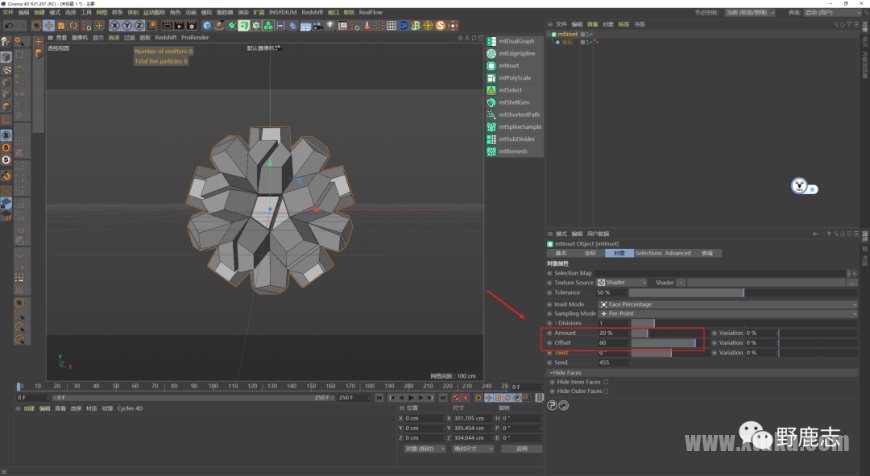Open the INSYDIUM menu

[282, 12]
